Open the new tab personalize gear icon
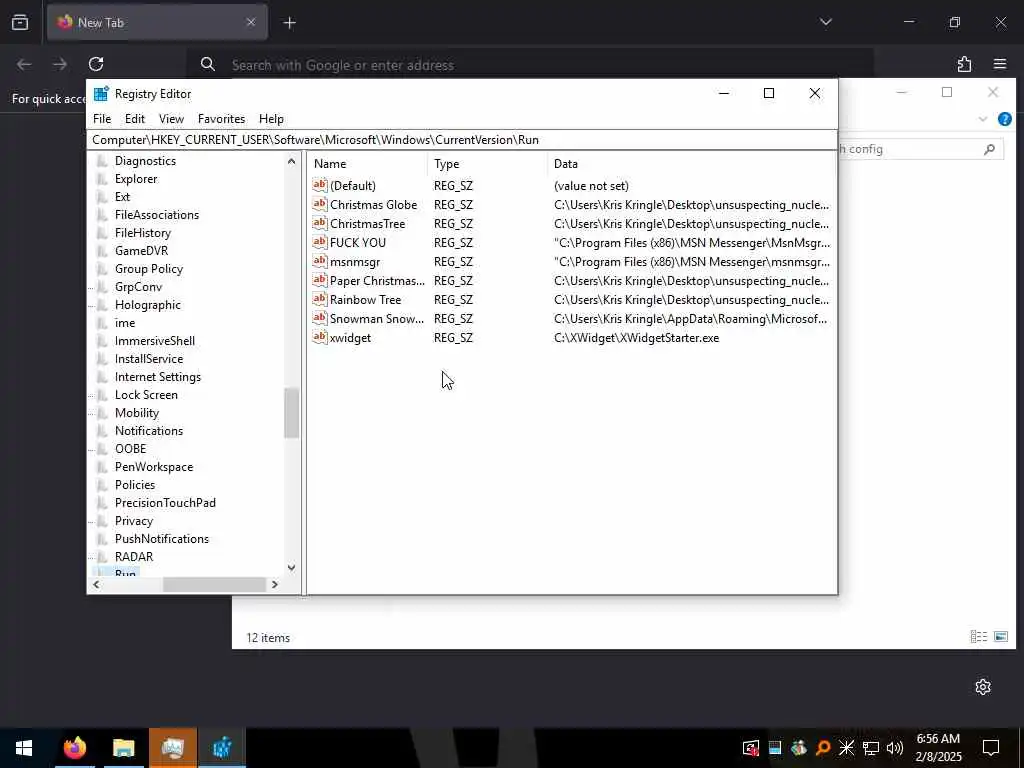1024x768 pixels. (983, 686)
